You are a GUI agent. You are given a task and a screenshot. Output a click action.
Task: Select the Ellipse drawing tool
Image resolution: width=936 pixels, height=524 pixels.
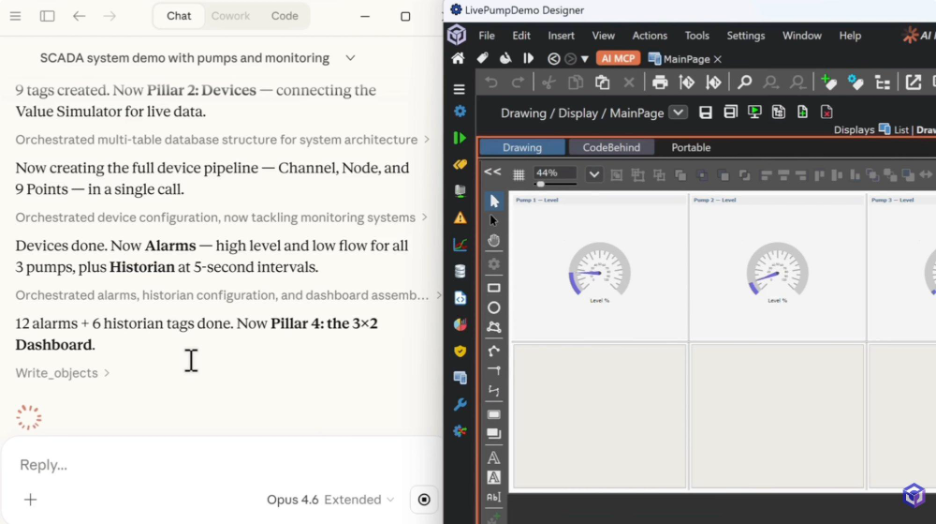pos(494,308)
